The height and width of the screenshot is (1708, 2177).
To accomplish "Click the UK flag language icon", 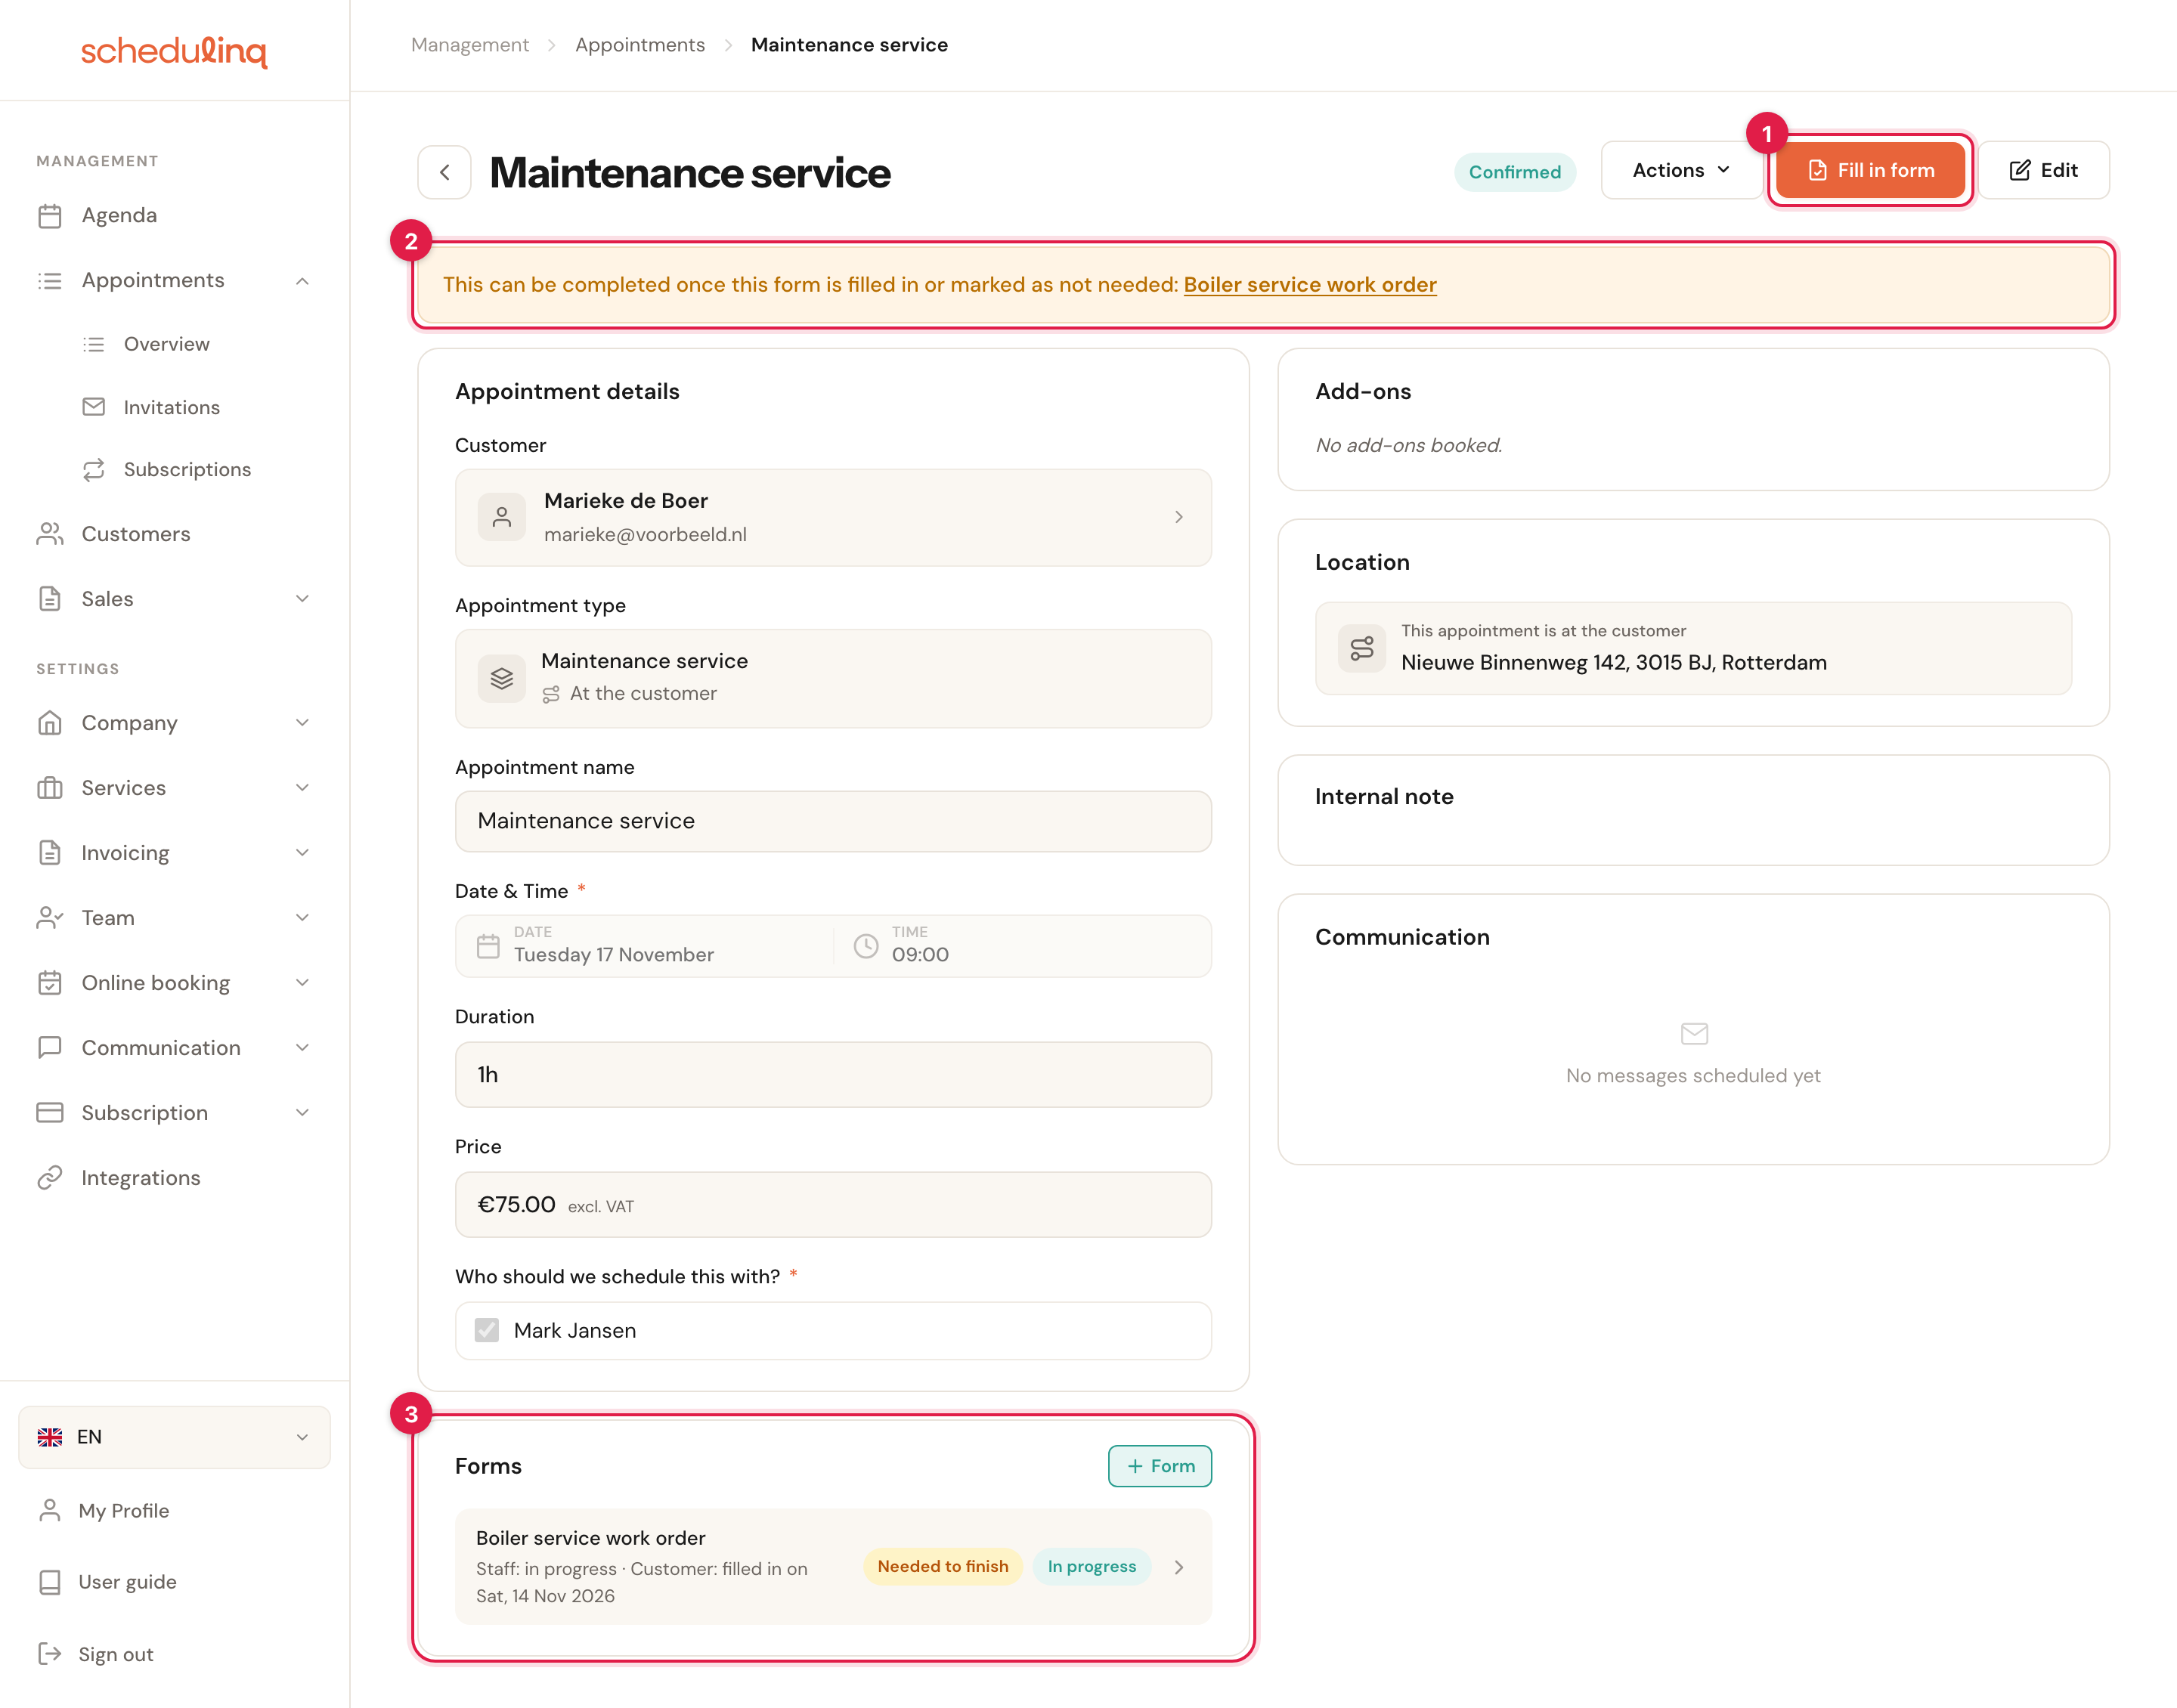I will coord(50,1437).
